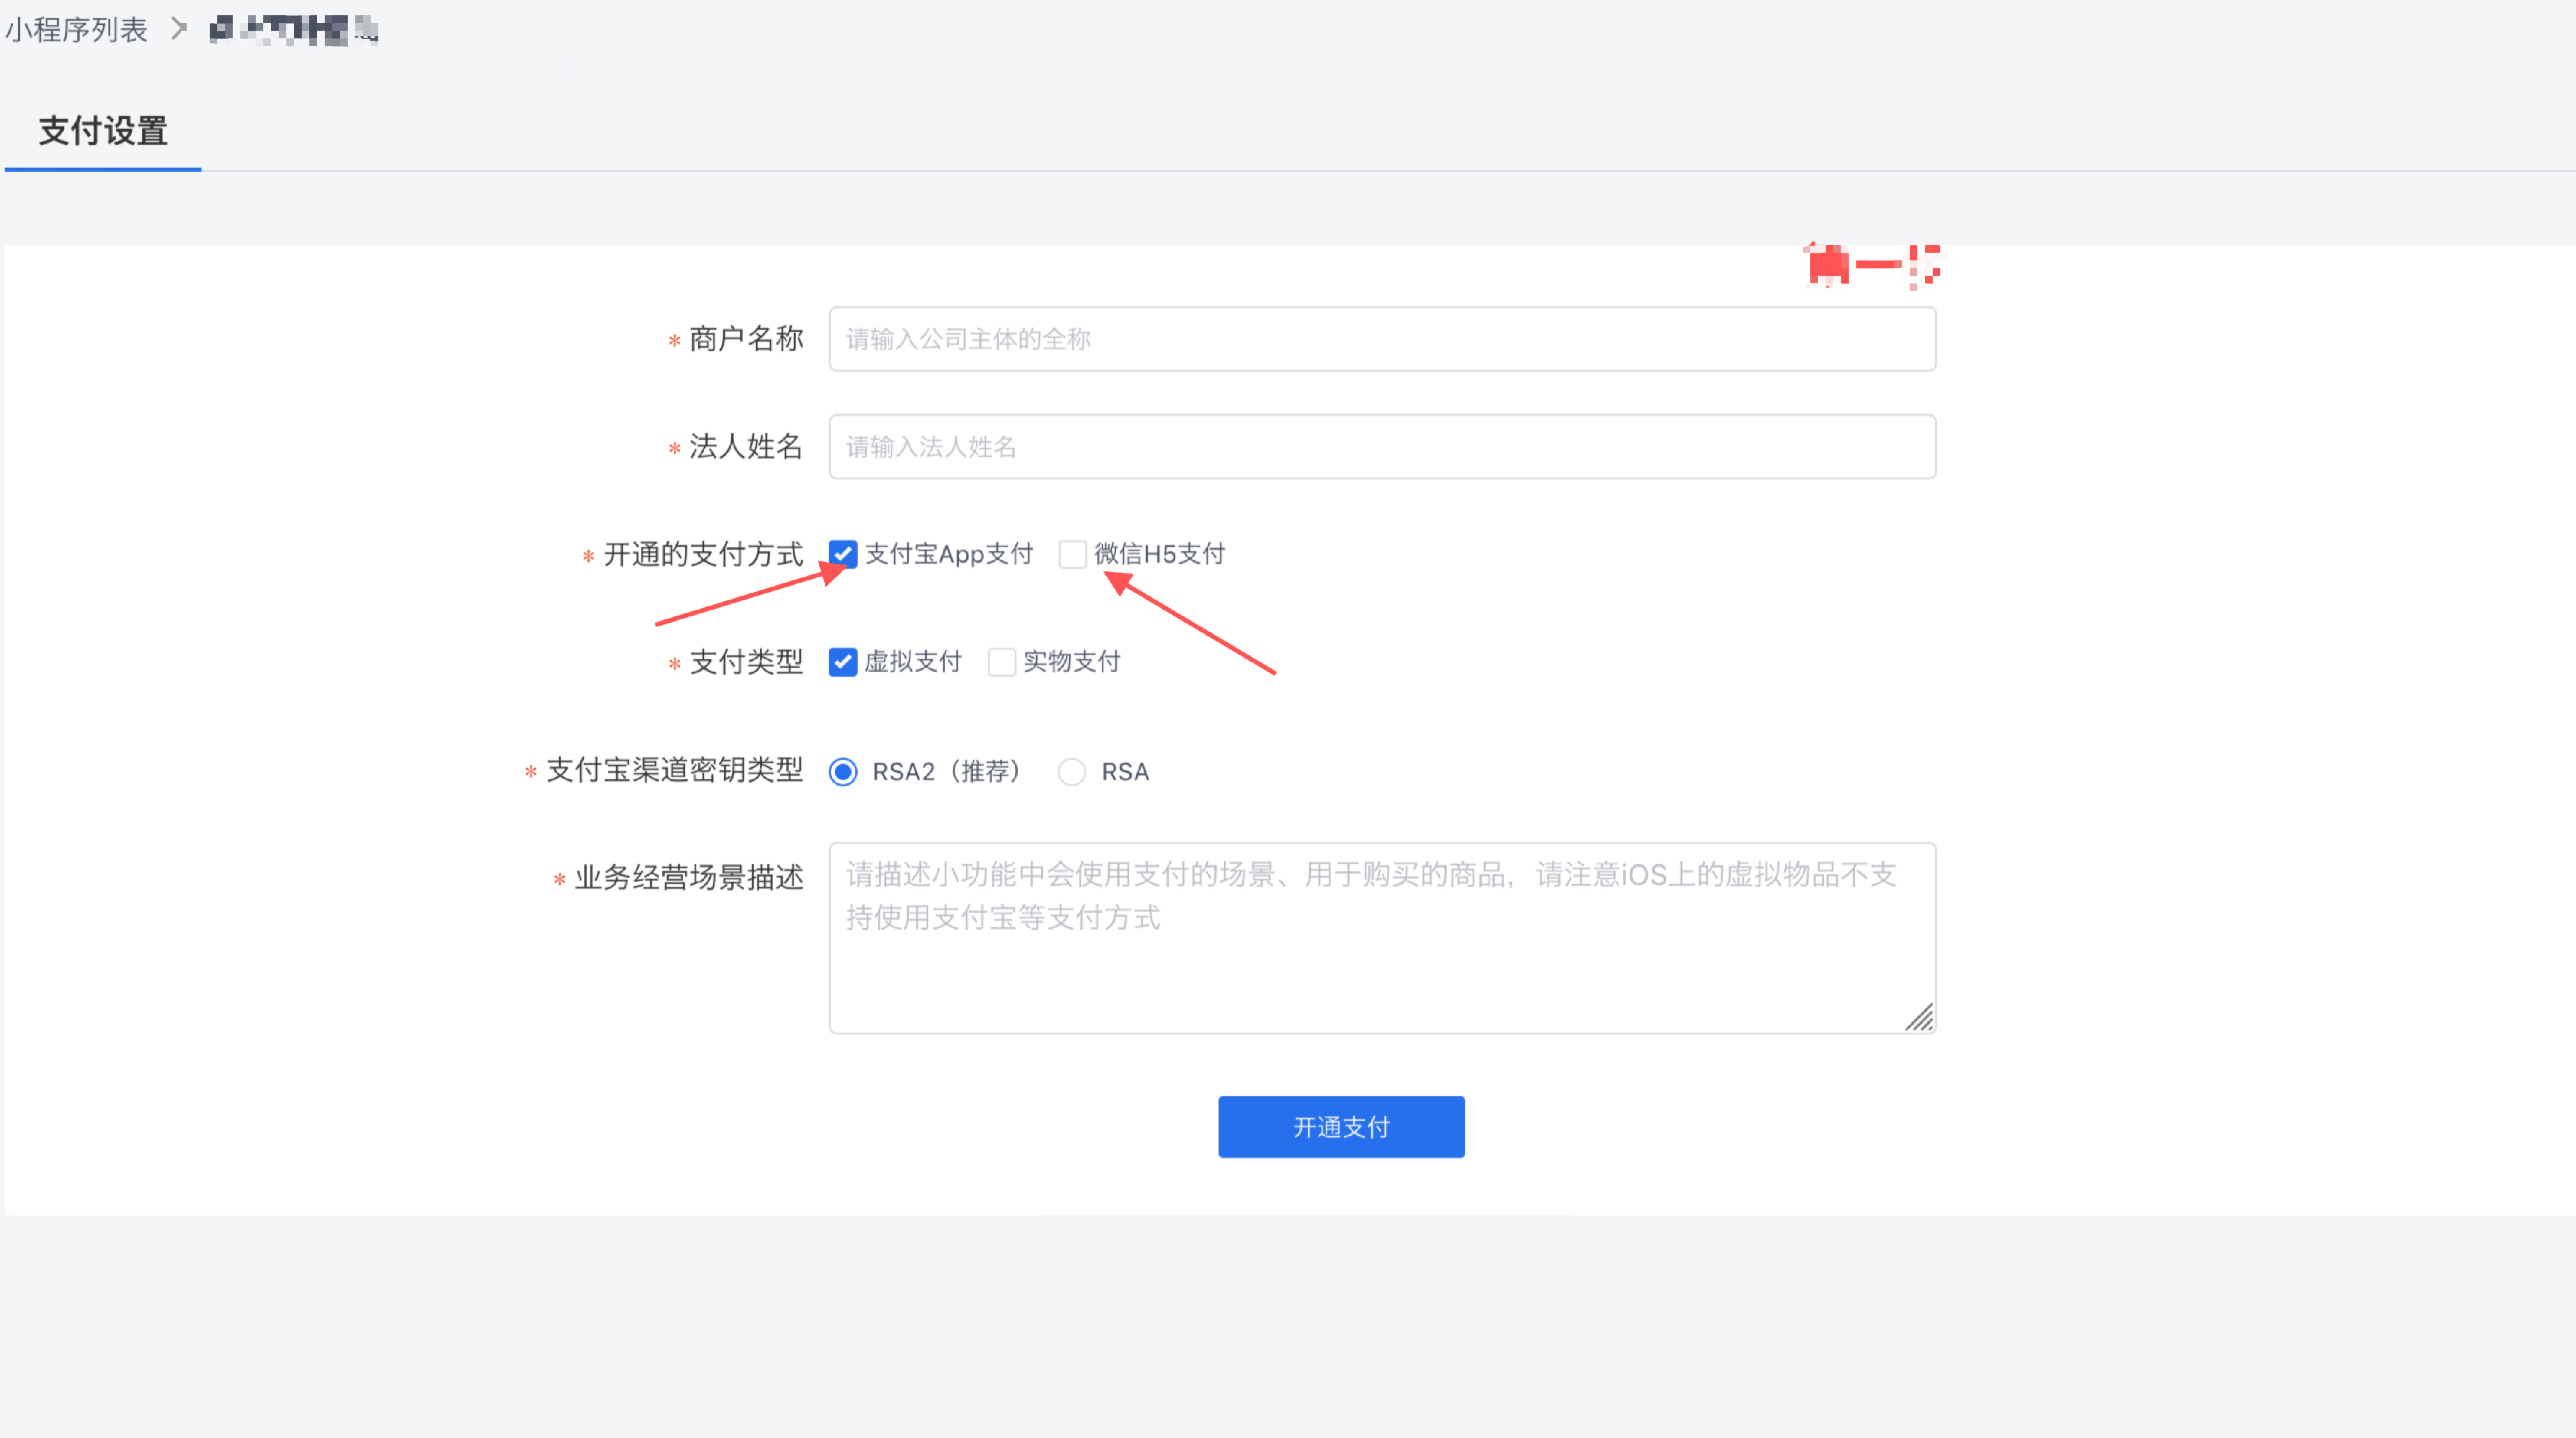This screenshot has width=2576, height=1438.
Task: Select the 支付设置 tab
Action: tap(103, 131)
